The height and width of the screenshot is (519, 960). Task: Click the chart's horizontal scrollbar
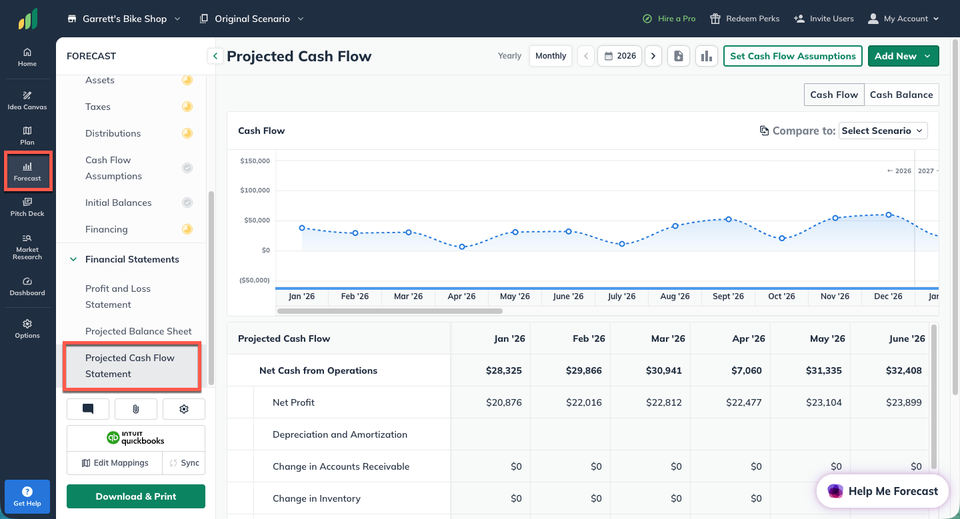pos(390,311)
